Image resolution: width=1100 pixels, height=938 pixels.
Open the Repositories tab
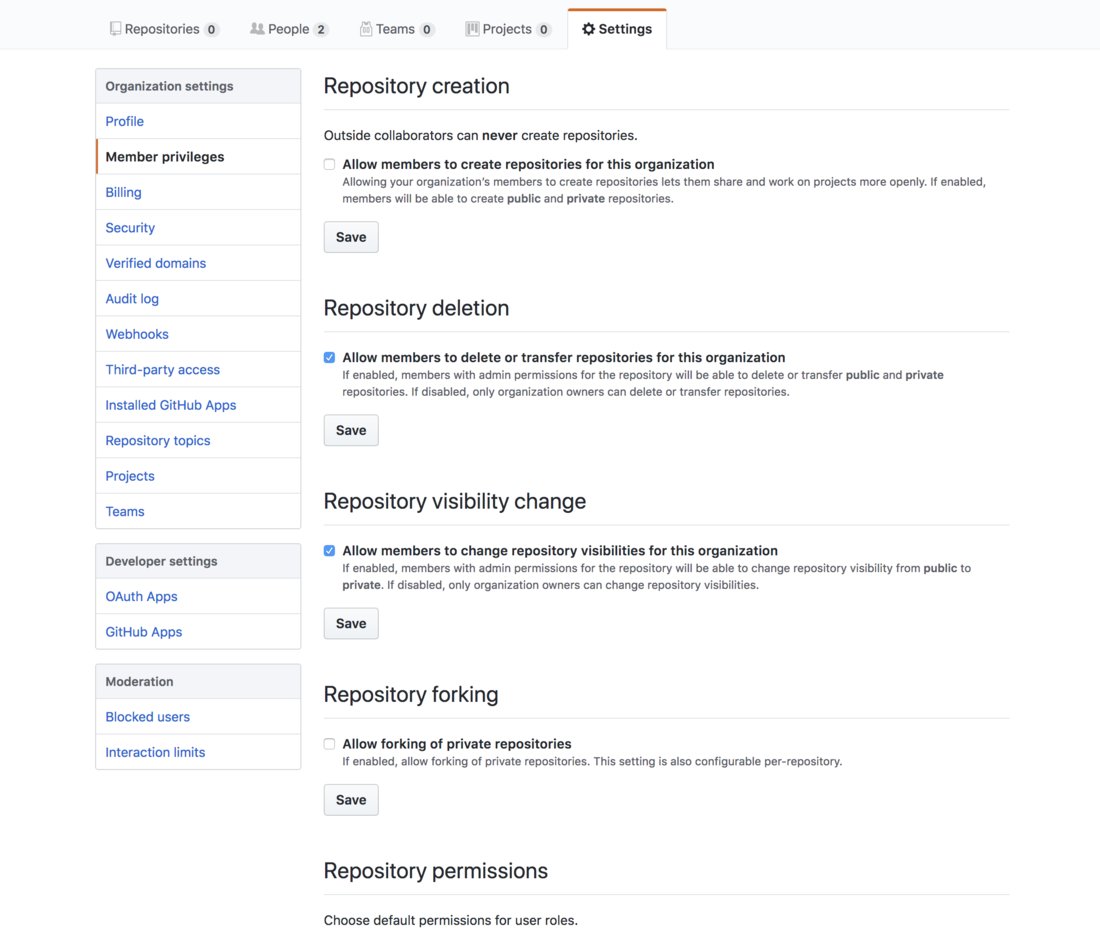pos(164,29)
